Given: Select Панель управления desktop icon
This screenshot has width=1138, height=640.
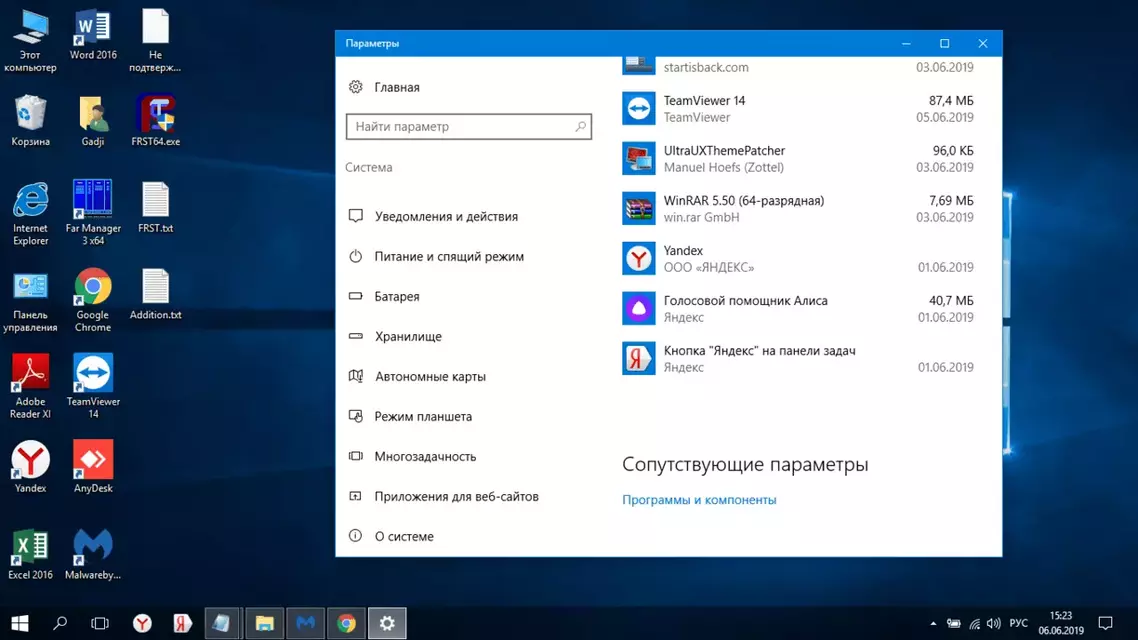Looking at the screenshot, I should [x=30, y=300].
